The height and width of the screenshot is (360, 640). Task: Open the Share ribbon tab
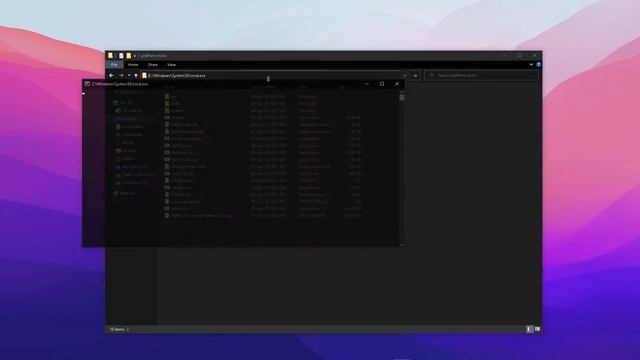pos(153,65)
